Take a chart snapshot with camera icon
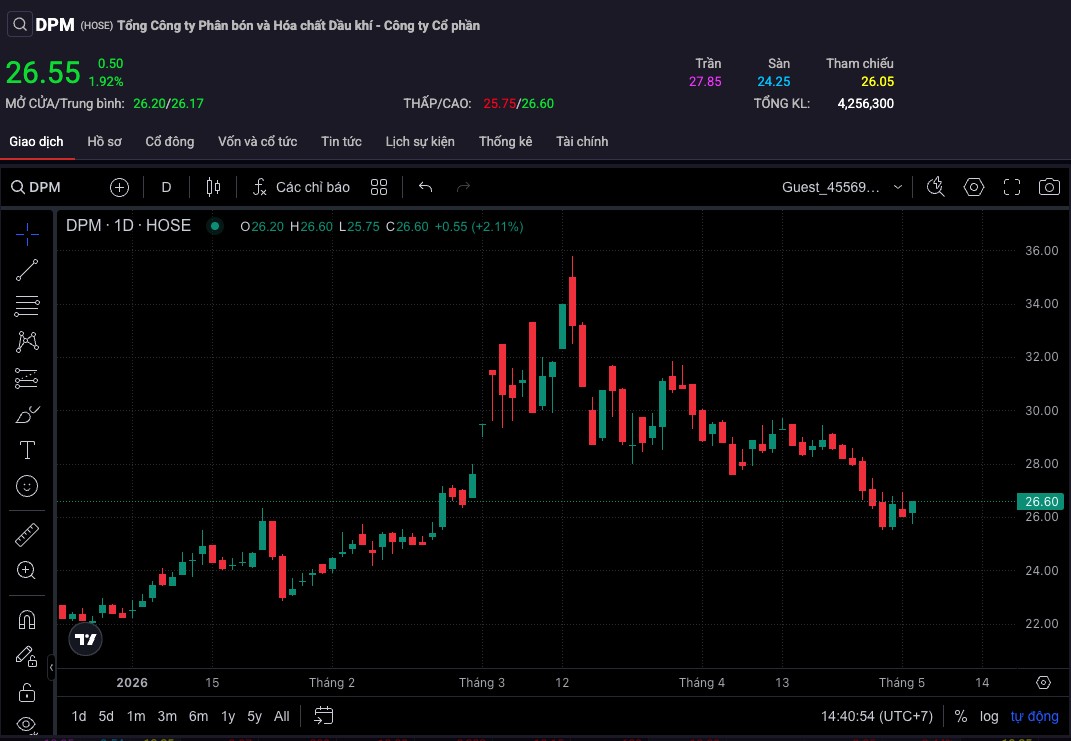The height and width of the screenshot is (741, 1071). [1049, 187]
